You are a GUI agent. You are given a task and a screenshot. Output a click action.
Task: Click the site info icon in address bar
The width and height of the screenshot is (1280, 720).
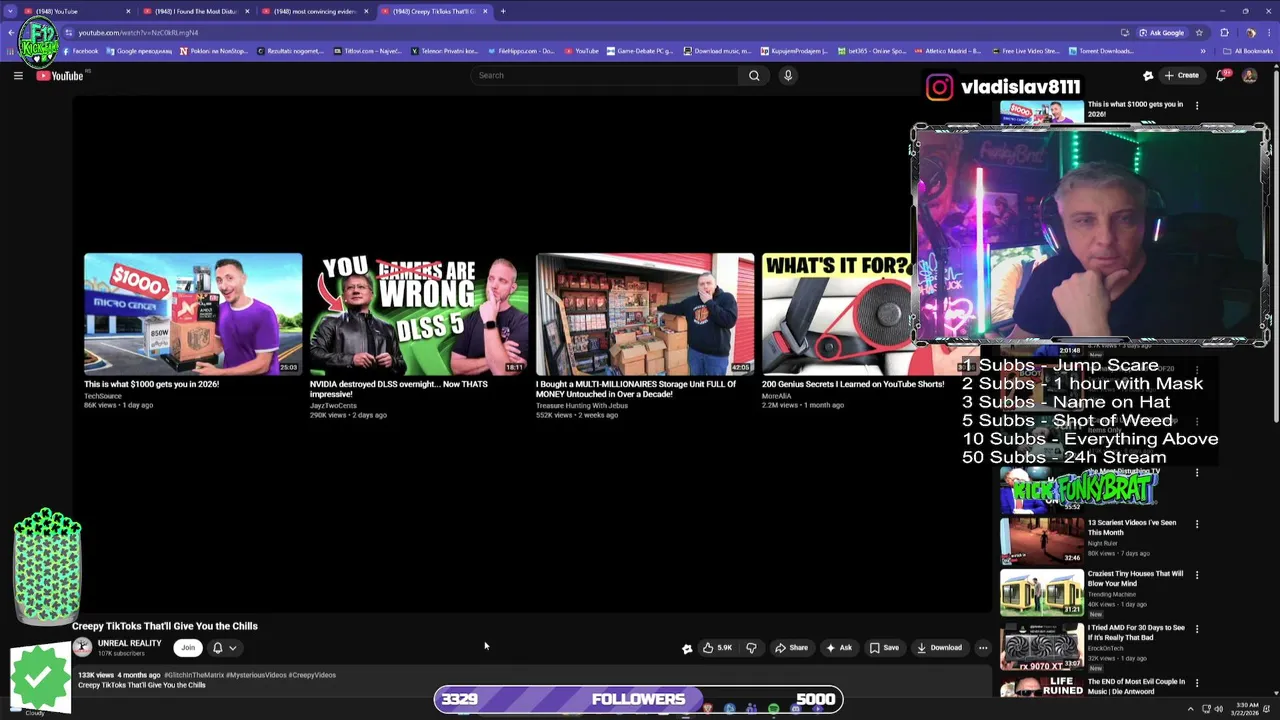(x=69, y=32)
